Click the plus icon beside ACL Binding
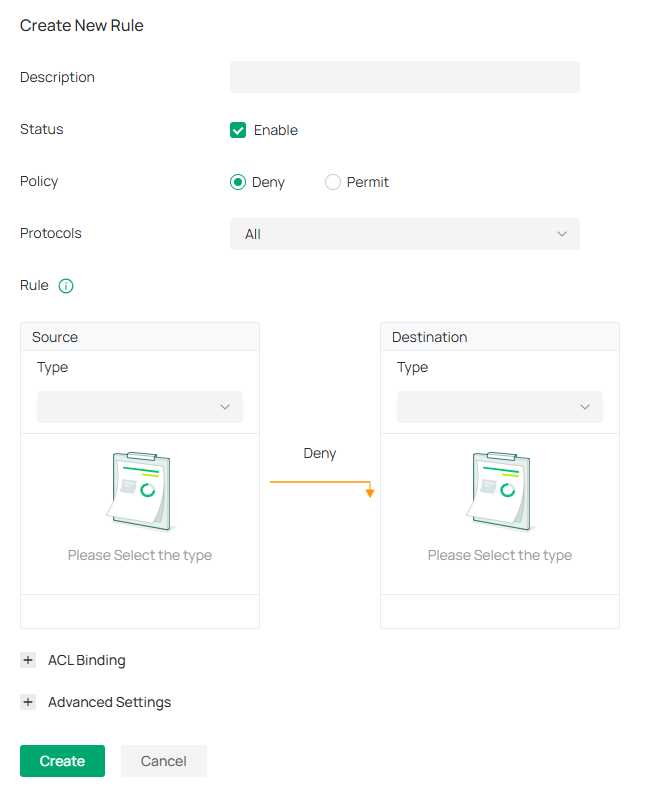 (x=28, y=661)
